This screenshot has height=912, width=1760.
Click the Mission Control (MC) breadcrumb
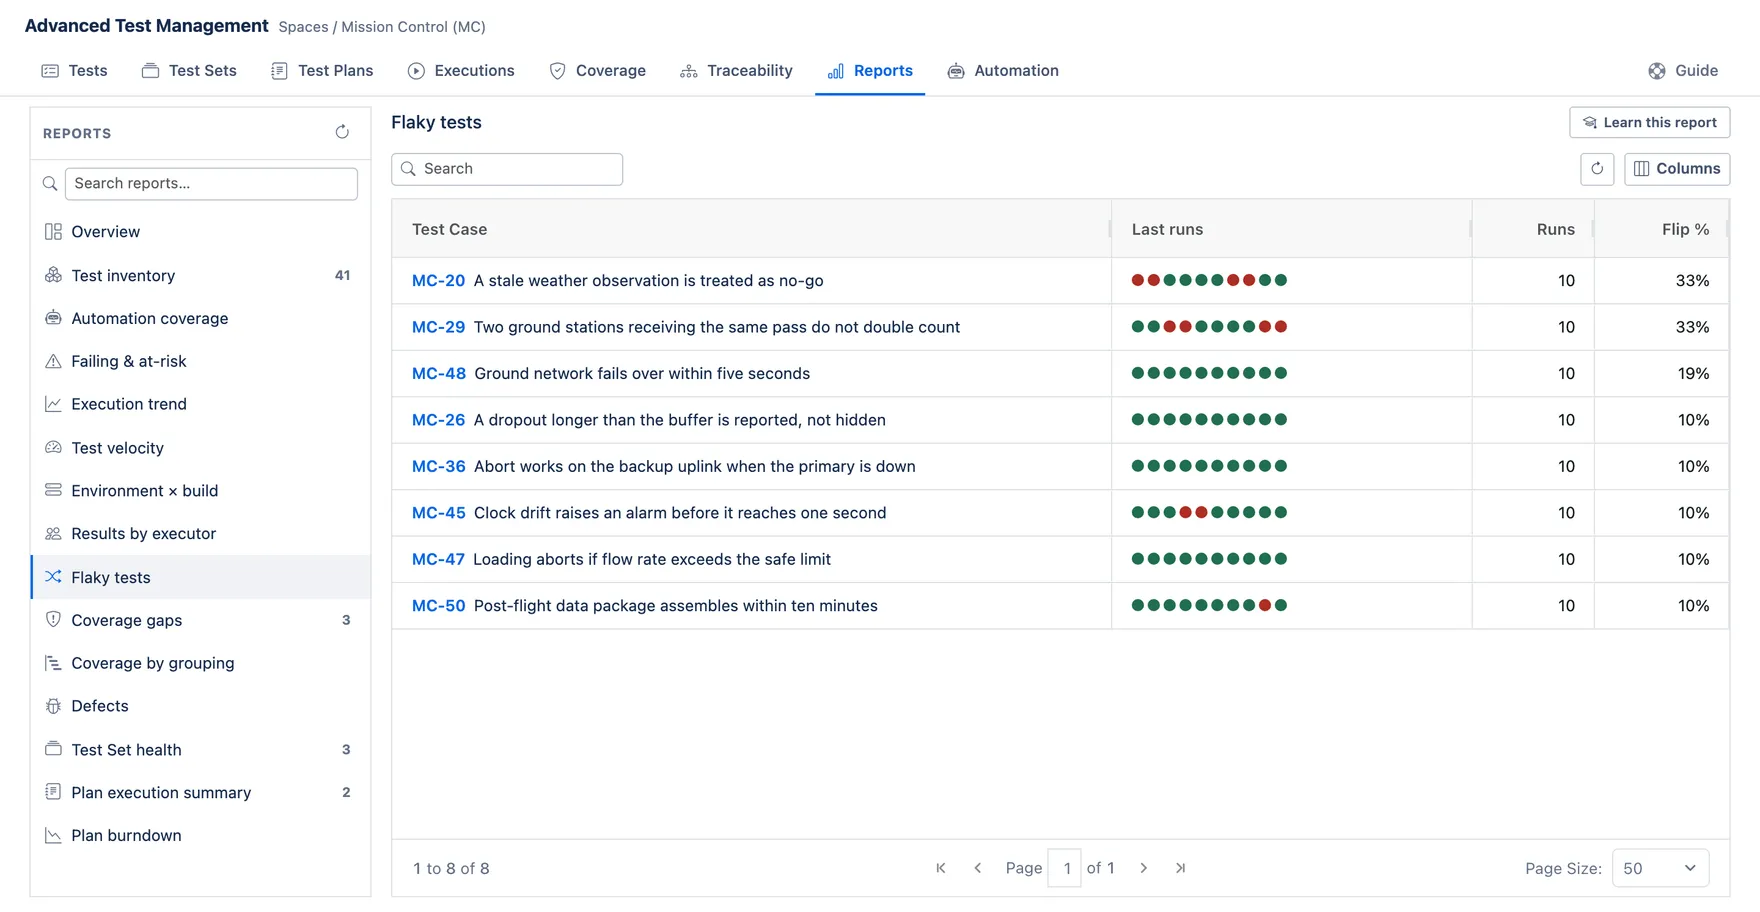pyautogui.click(x=413, y=27)
